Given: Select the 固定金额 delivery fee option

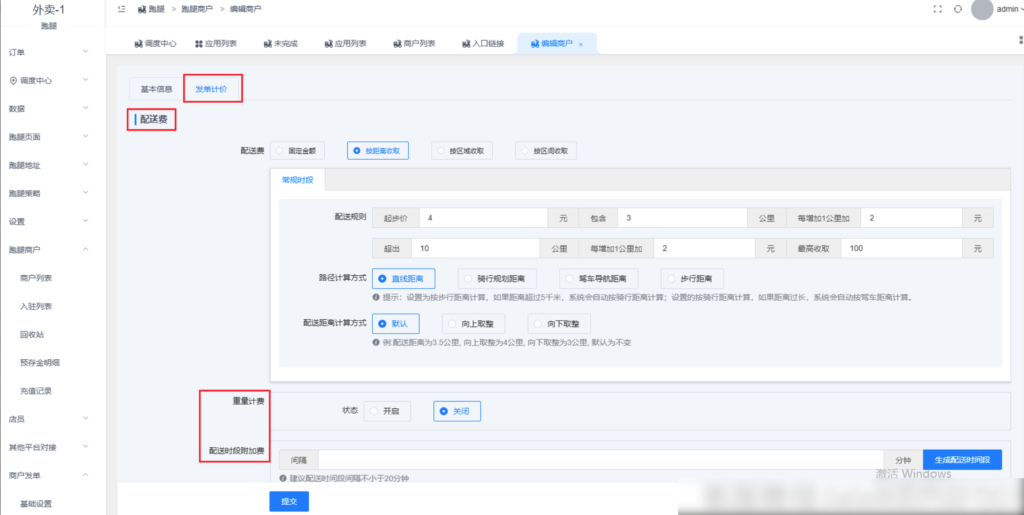Looking at the screenshot, I should (296, 150).
